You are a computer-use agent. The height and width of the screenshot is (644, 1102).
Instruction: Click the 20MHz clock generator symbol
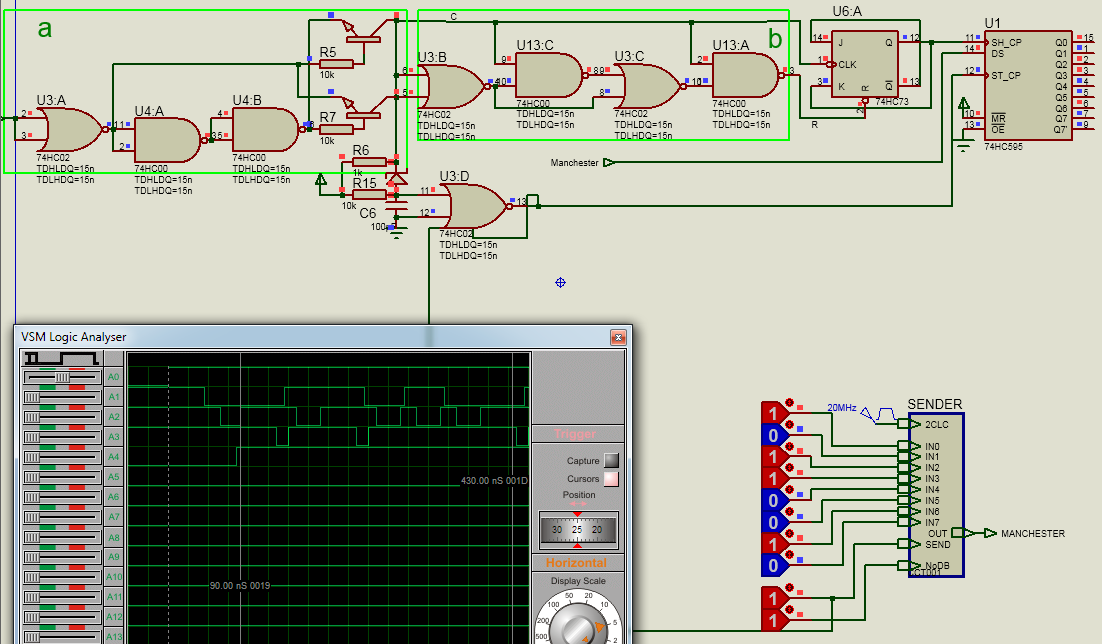pos(885,413)
